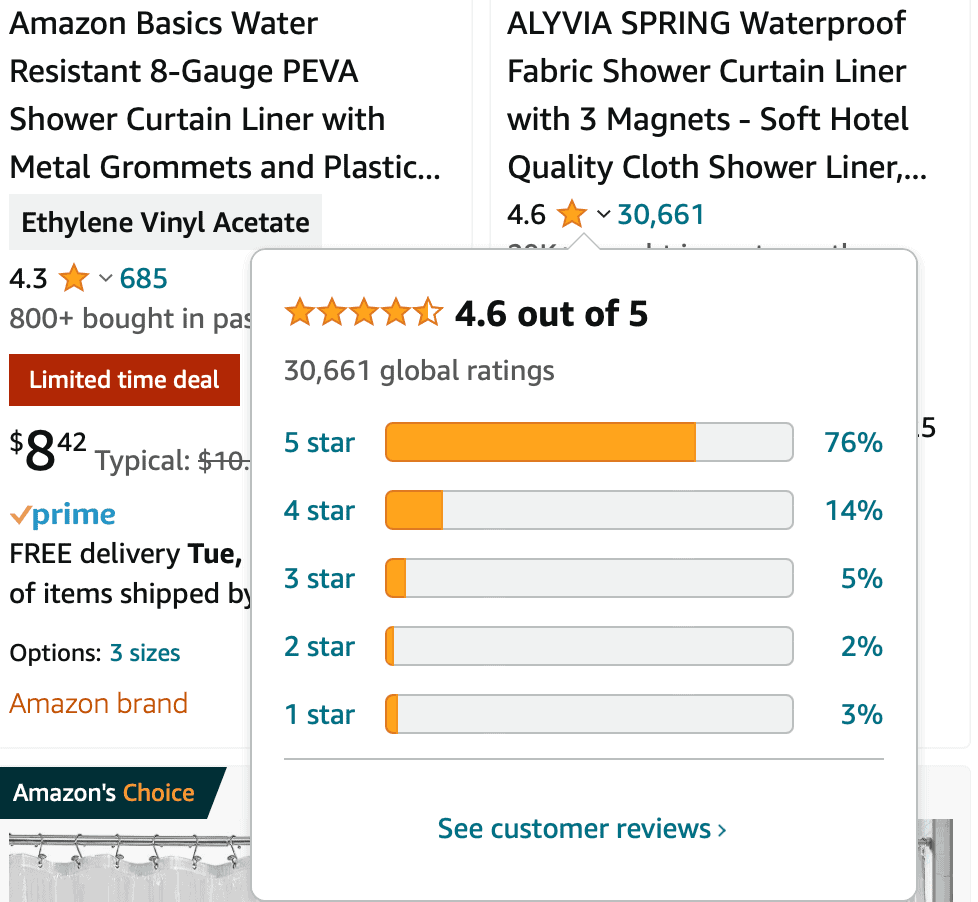Screen dimensions: 978x902
Task: Click the arrow after See customer reviews
Action: [x=722, y=828]
